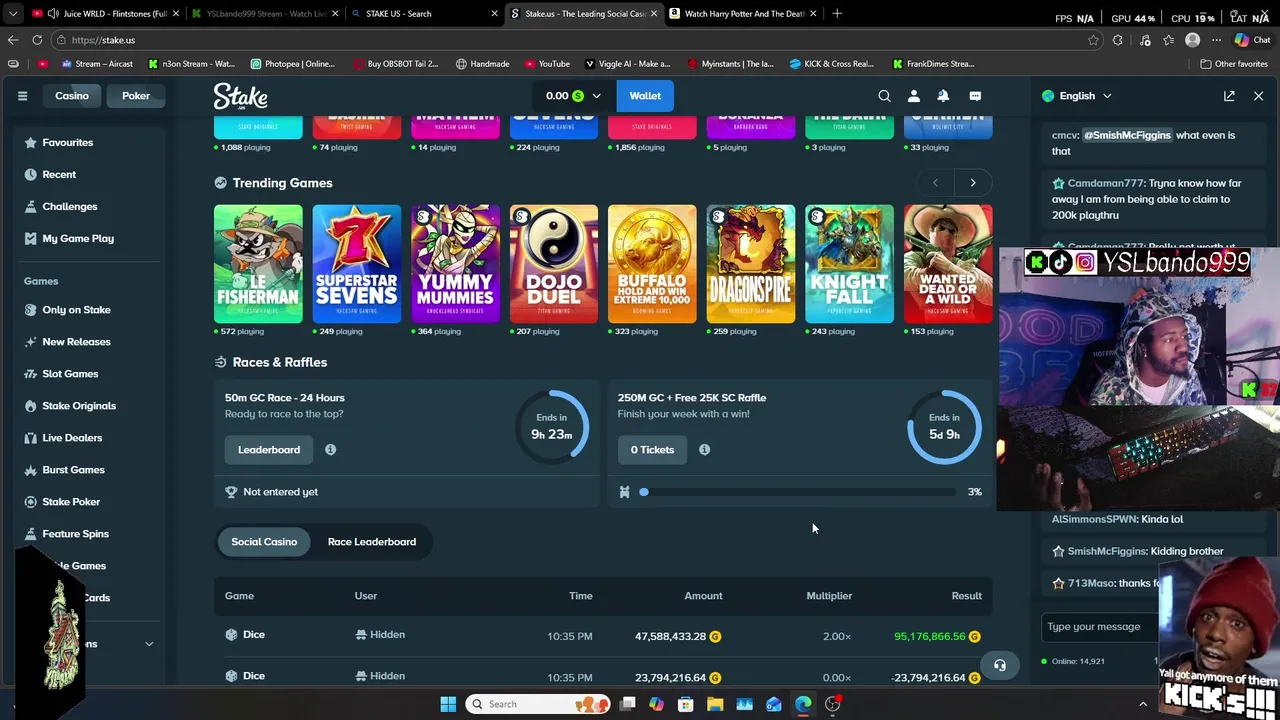Click the Stake logo
Viewport: 1280px width, 720px height.
tap(240, 96)
